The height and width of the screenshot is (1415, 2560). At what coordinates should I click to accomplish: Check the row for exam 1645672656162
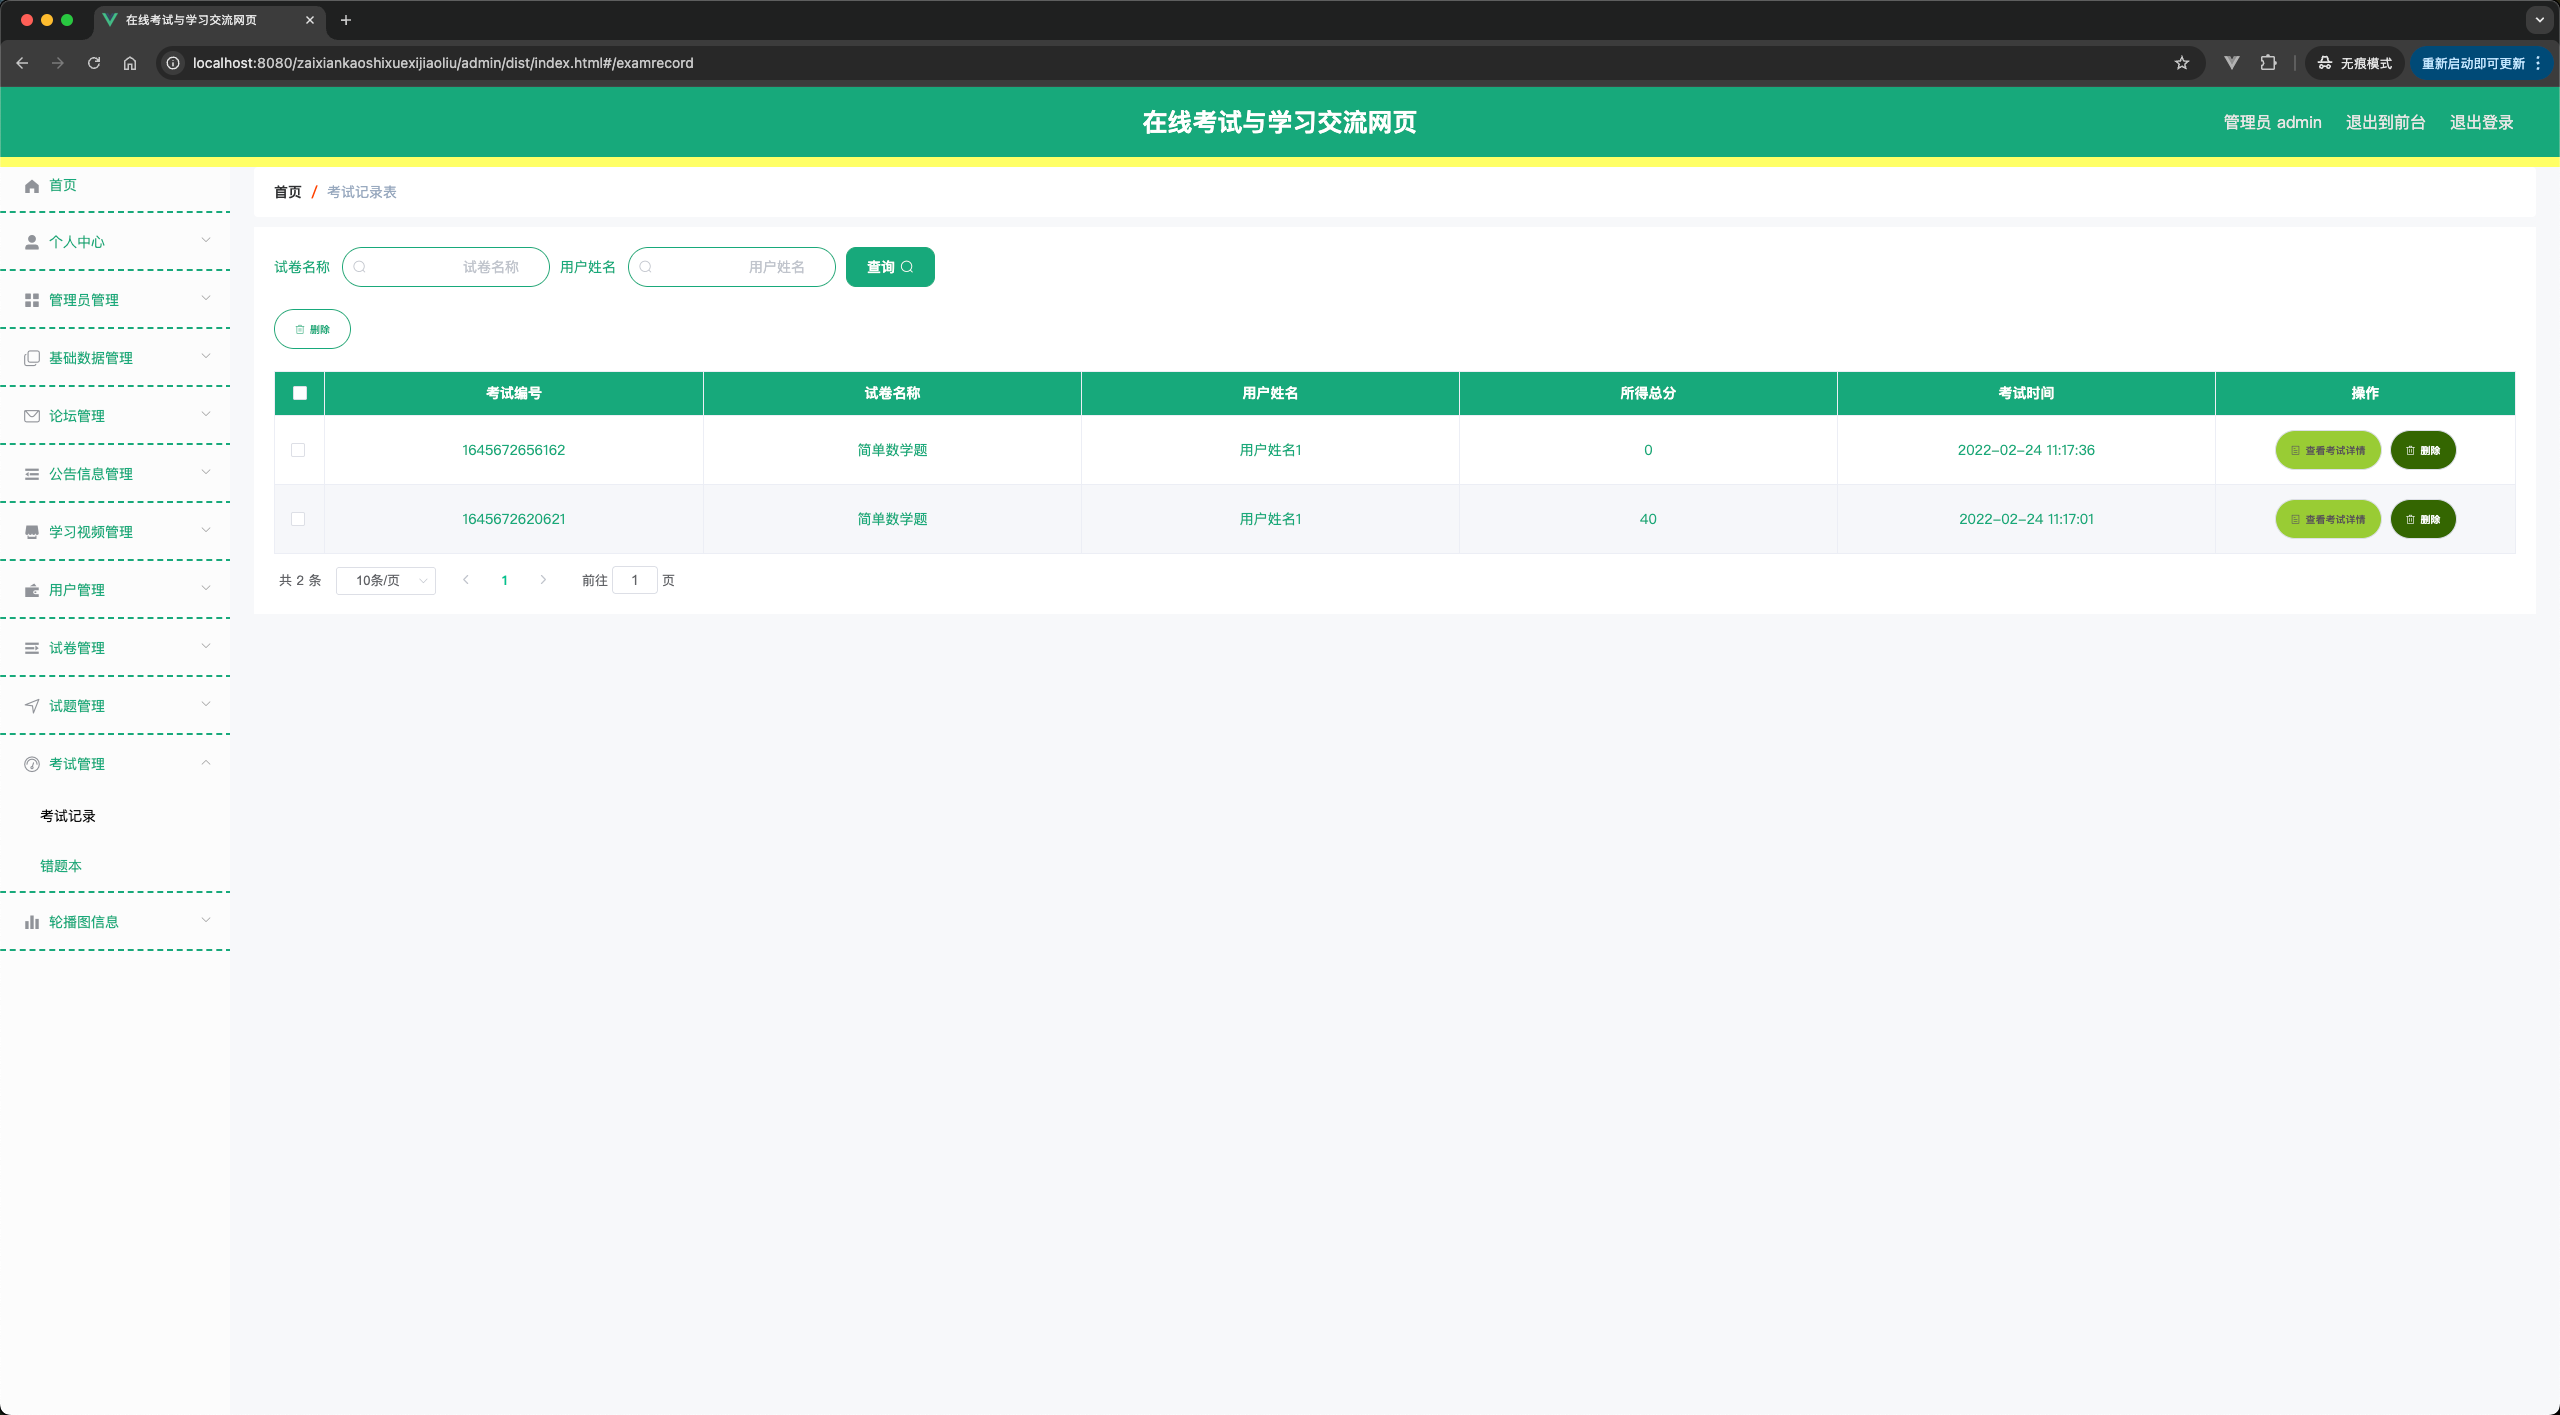(x=298, y=450)
